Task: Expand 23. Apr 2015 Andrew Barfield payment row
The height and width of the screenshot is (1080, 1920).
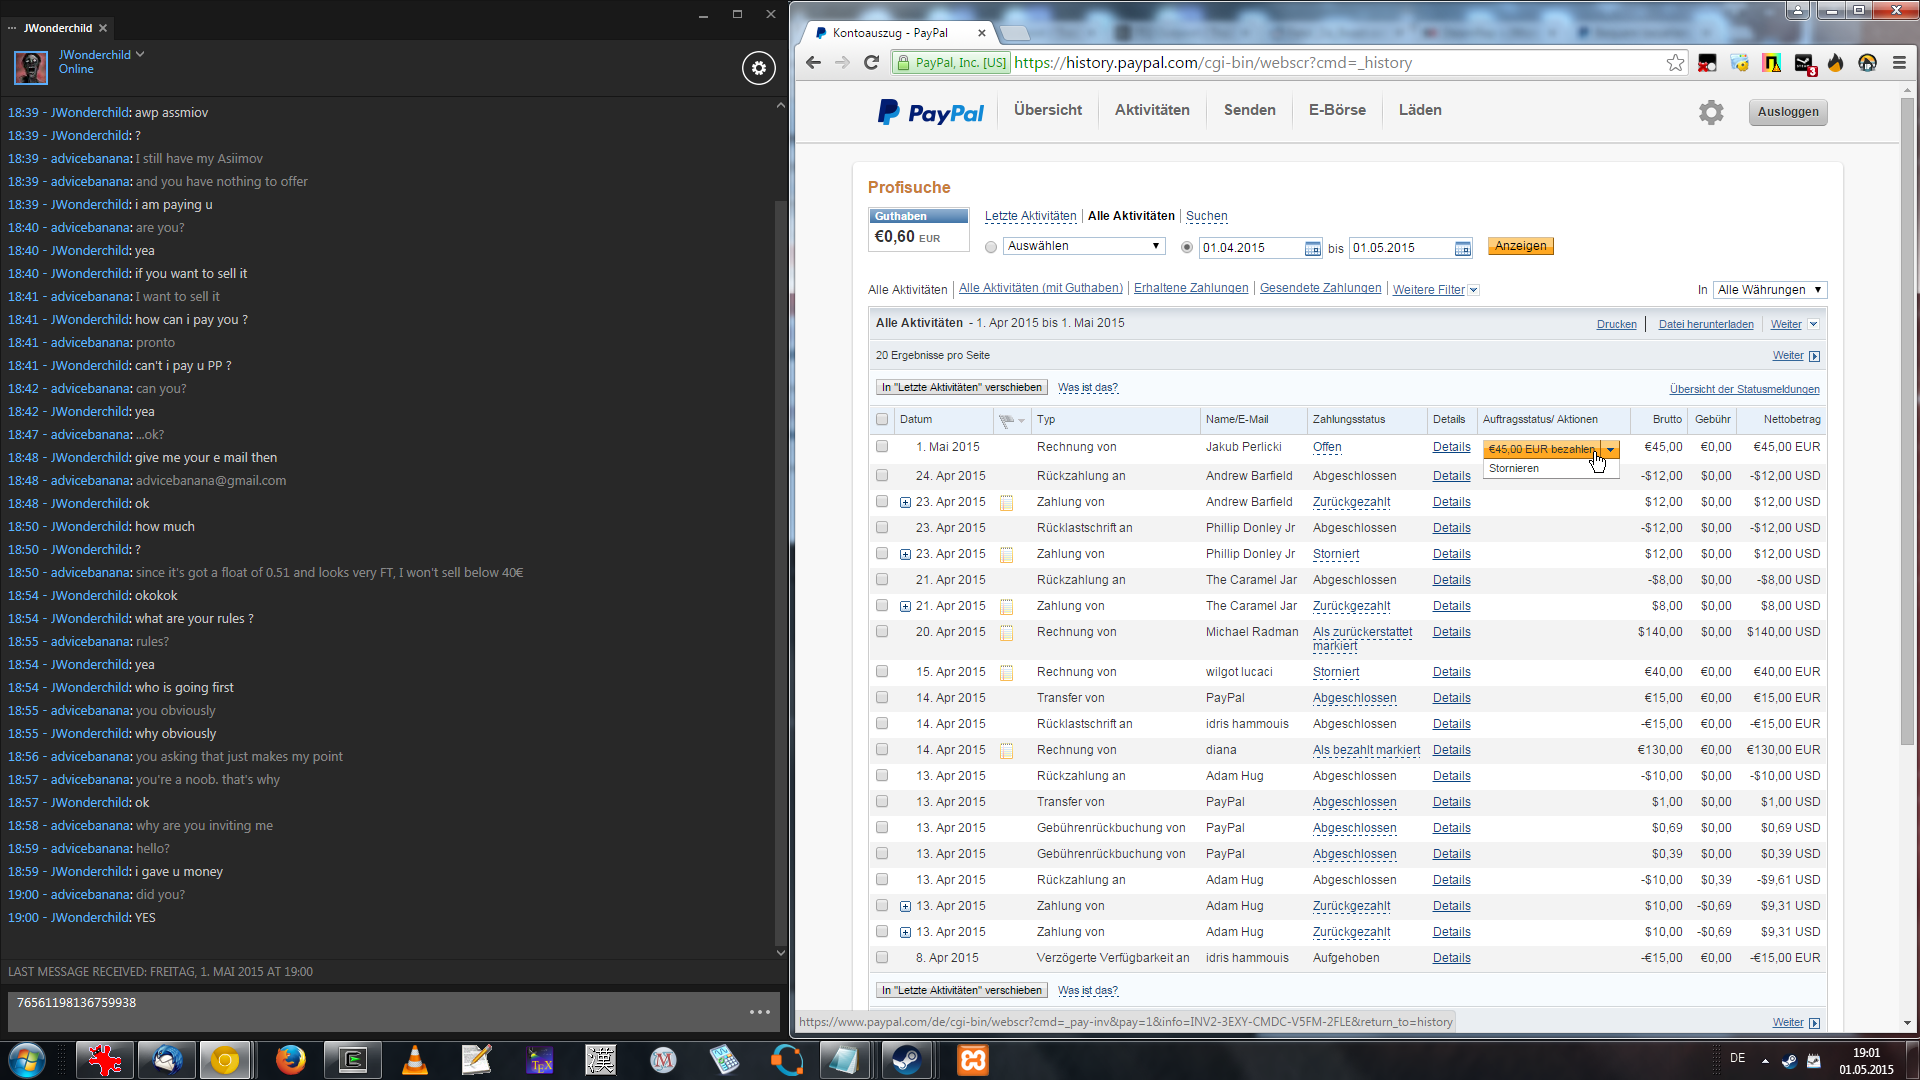Action: (905, 503)
